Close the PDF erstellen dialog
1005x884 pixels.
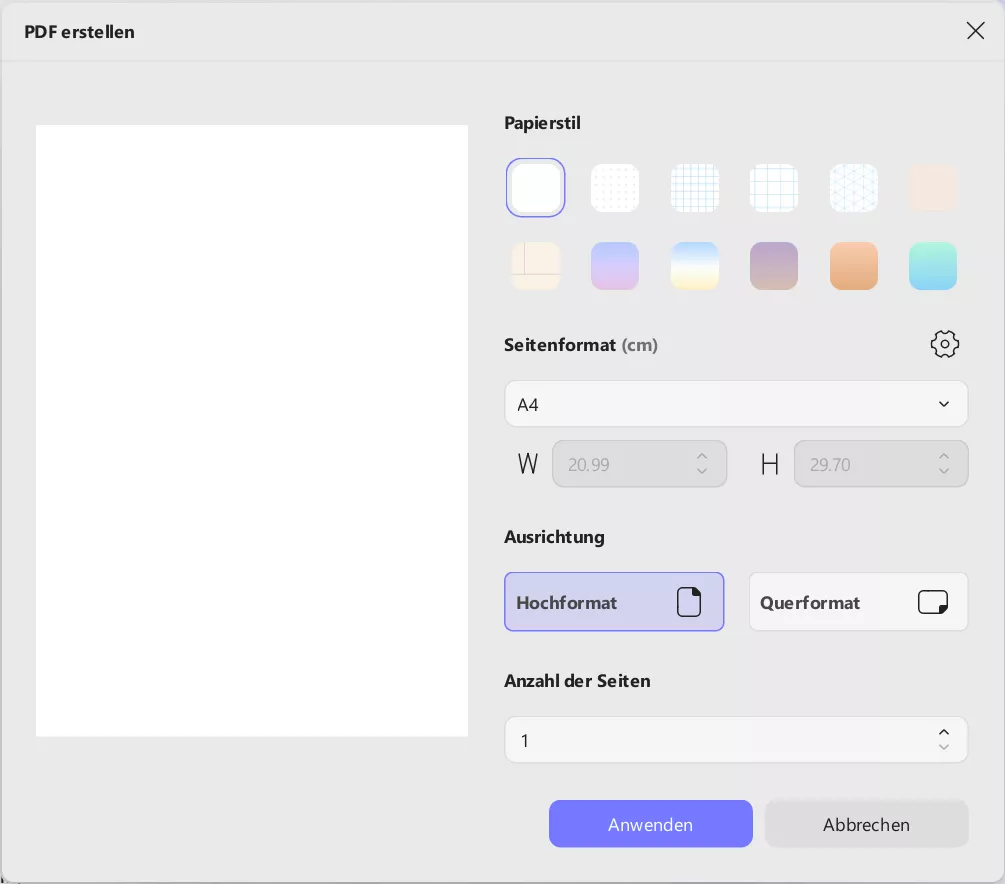[x=976, y=31]
